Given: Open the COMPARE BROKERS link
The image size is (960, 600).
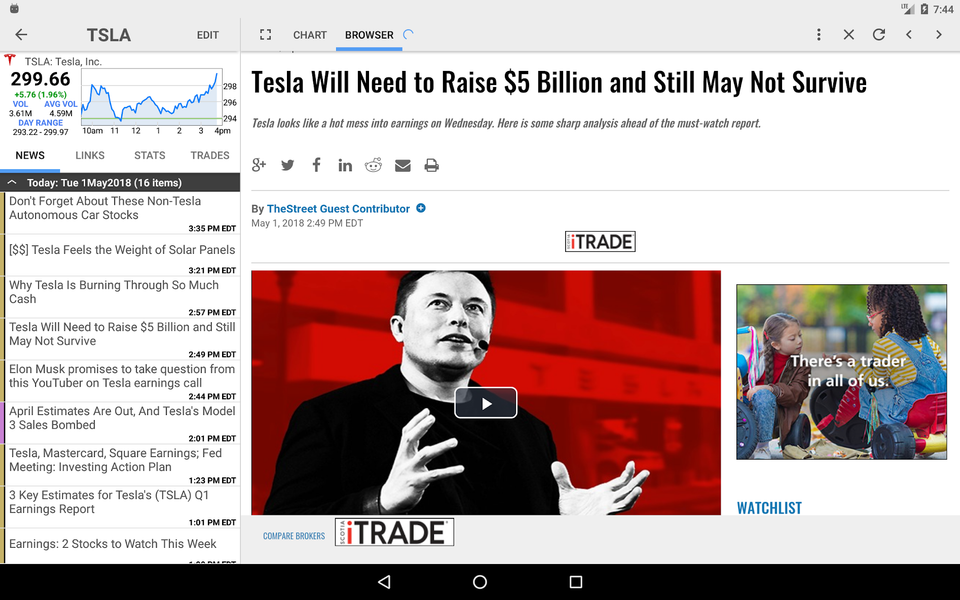Looking at the screenshot, I should coord(293,536).
